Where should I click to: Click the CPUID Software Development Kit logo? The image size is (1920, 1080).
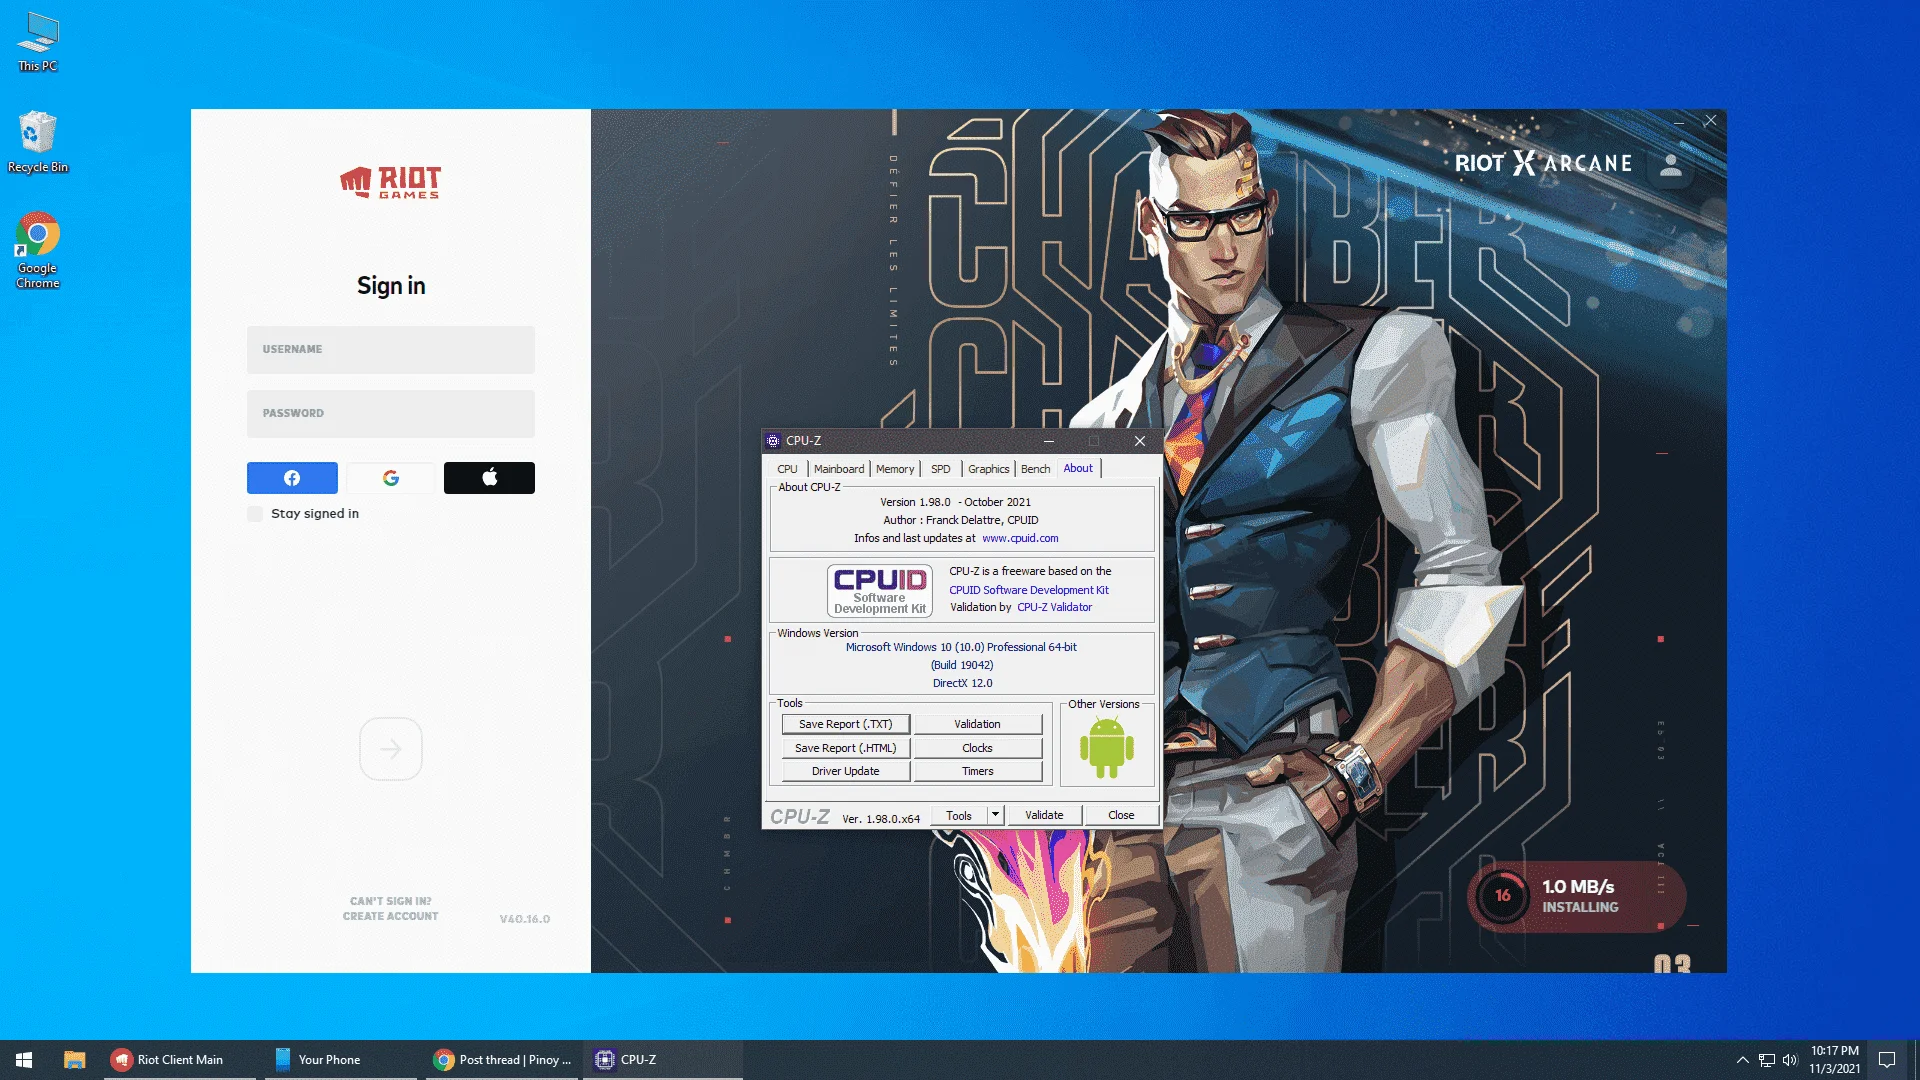[x=880, y=590]
